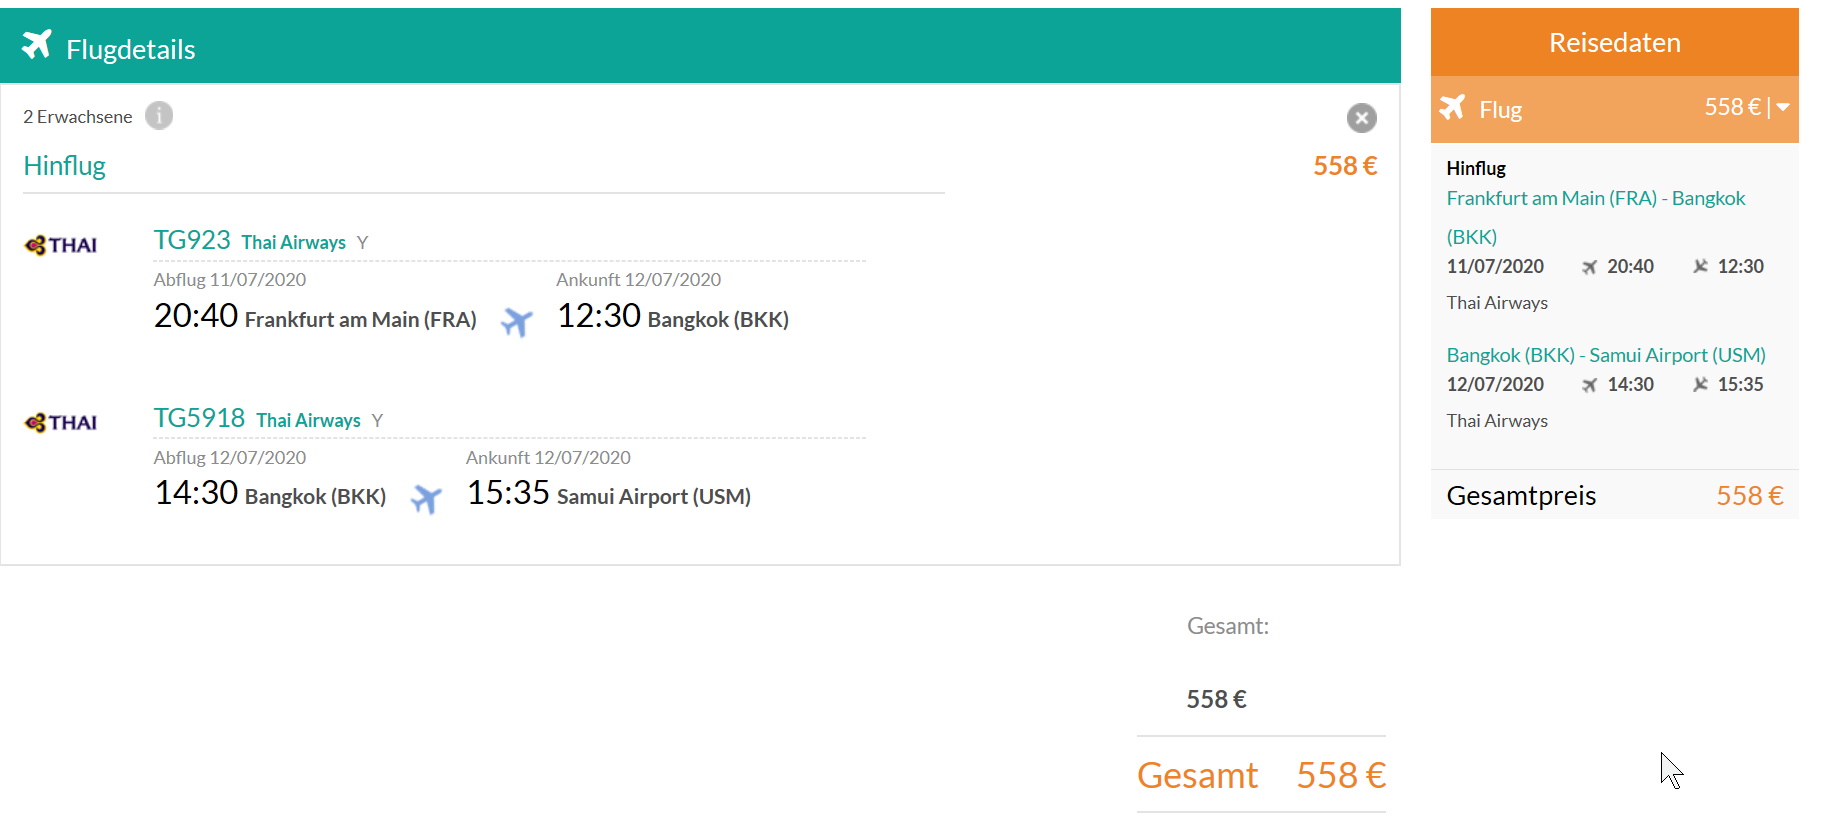Remove the flight with the grey X icon
The width and height of the screenshot is (1835, 831).
[x=1361, y=118]
